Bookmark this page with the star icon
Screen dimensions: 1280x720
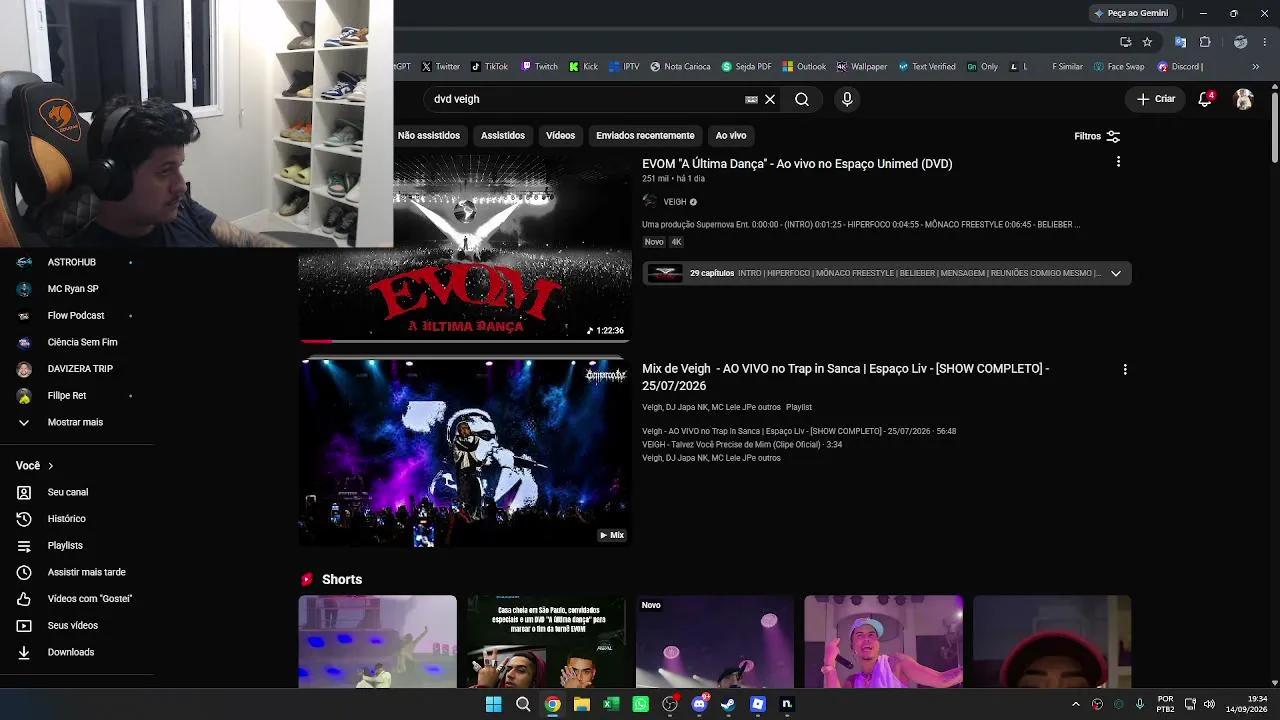pos(1147,42)
